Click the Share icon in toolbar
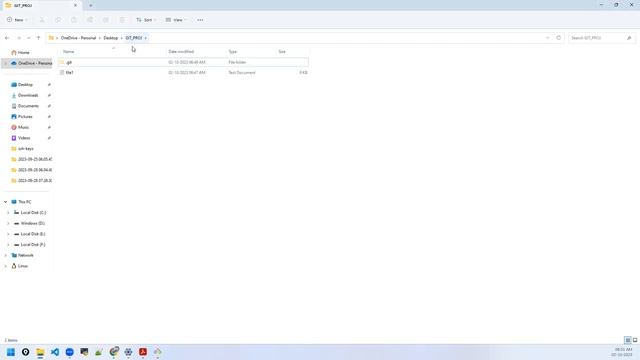This screenshot has width=640, height=360. tap(106, 20)
